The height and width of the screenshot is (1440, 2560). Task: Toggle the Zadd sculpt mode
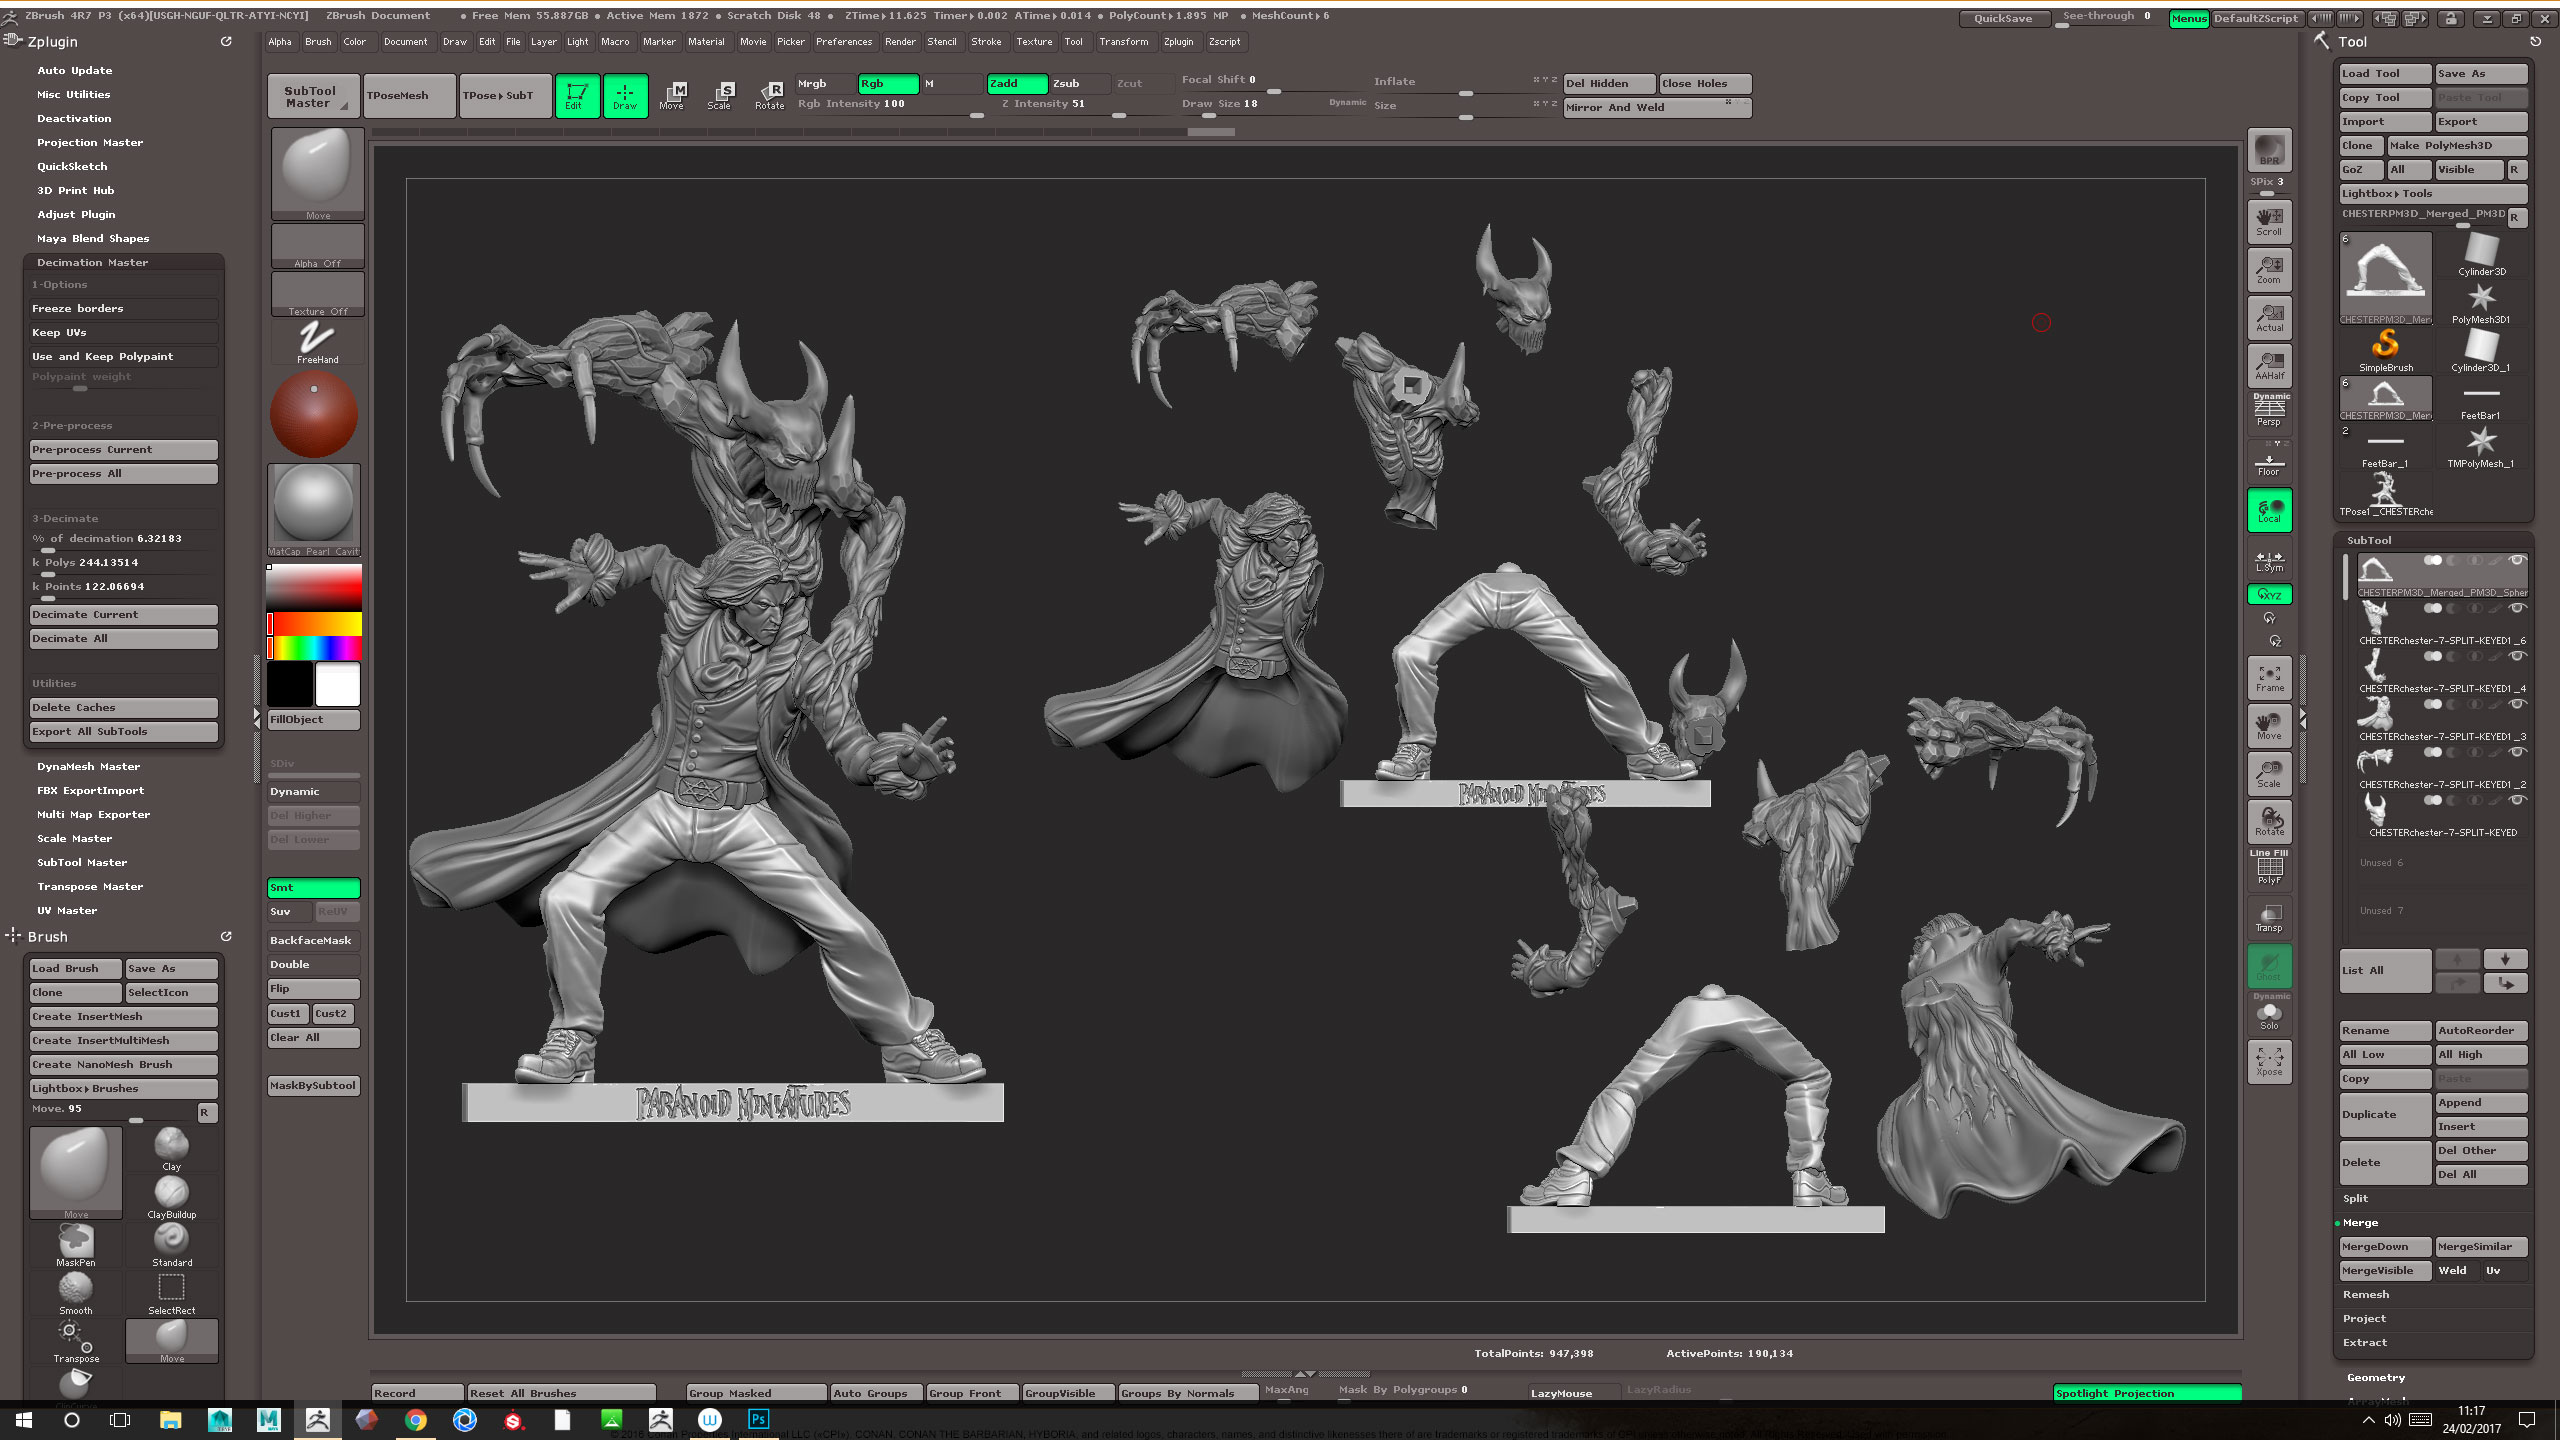[x=1017, y=83]
